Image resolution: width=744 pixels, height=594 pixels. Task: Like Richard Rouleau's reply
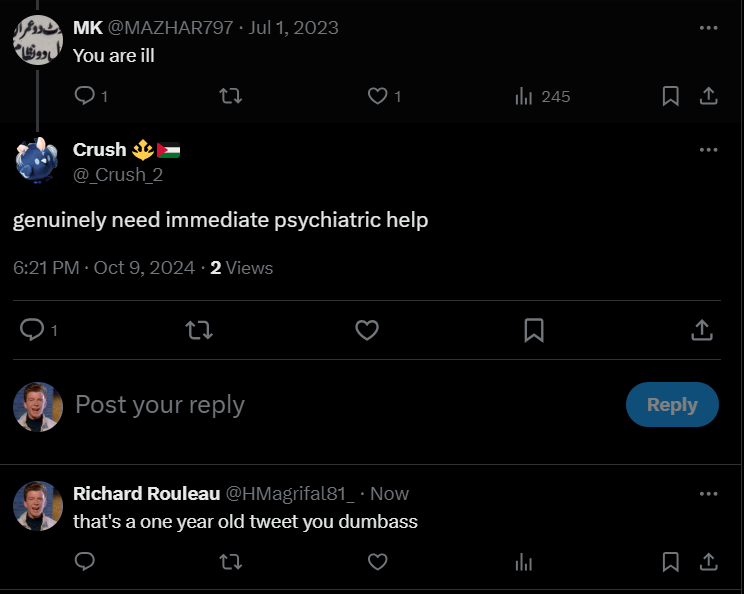point(378,562)
